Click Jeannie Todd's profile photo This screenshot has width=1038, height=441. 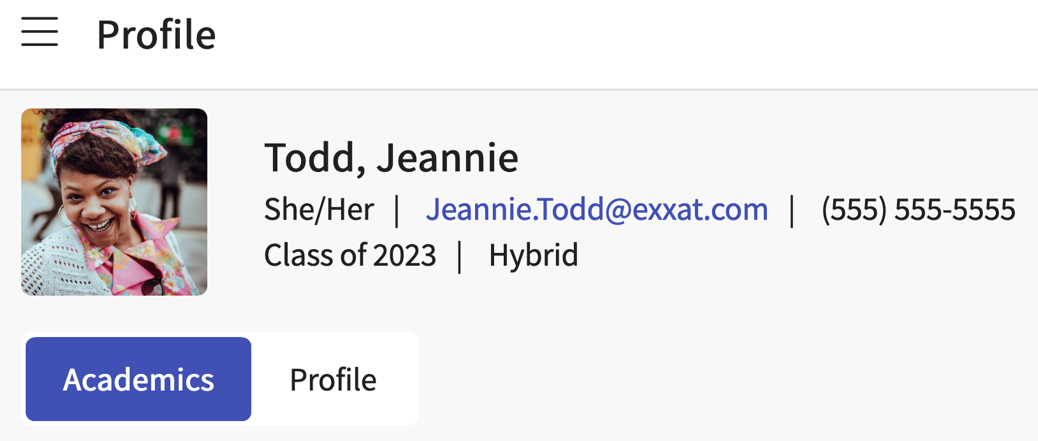coord(114,202)
